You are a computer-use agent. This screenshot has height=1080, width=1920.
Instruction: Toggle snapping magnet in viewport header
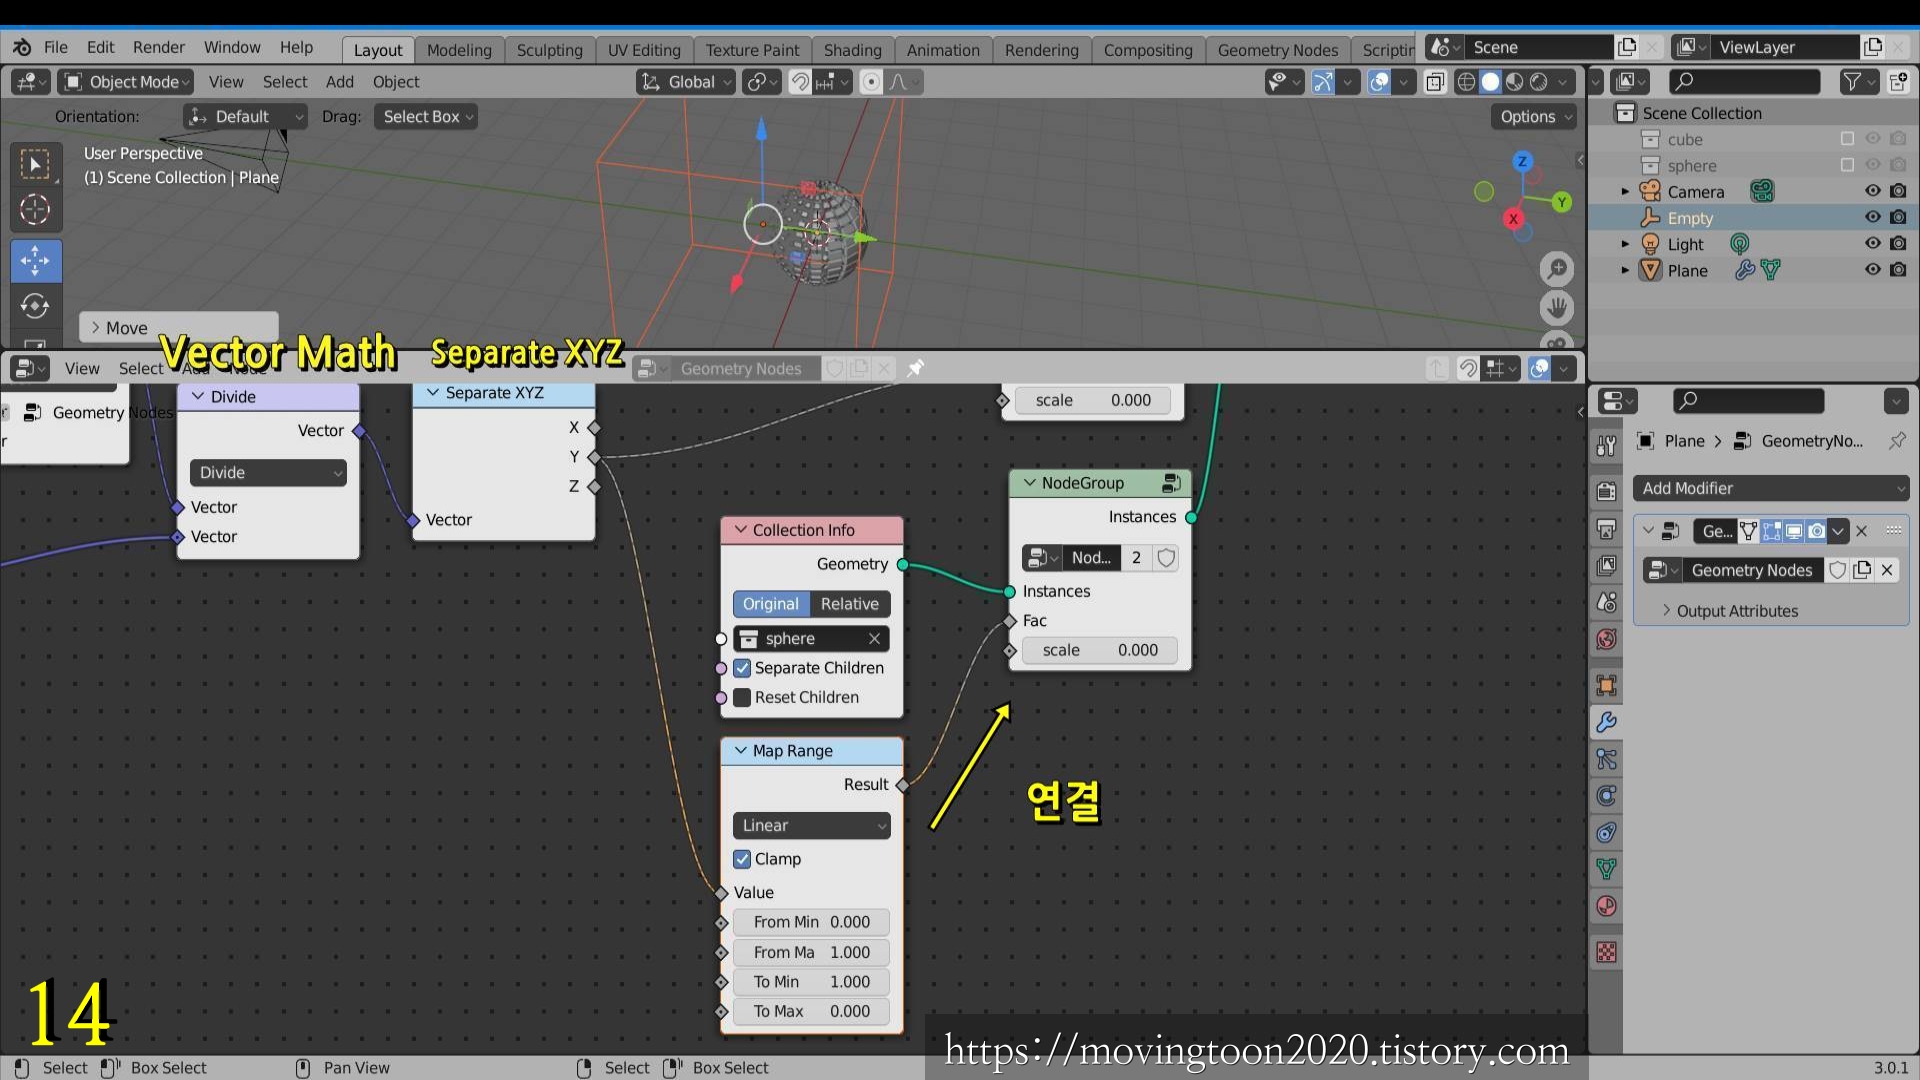799,82
